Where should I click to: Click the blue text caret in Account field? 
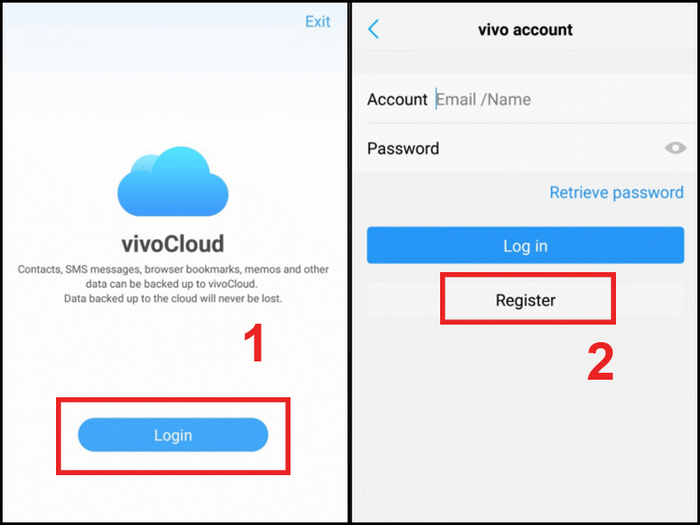click(x=436, y=99)
